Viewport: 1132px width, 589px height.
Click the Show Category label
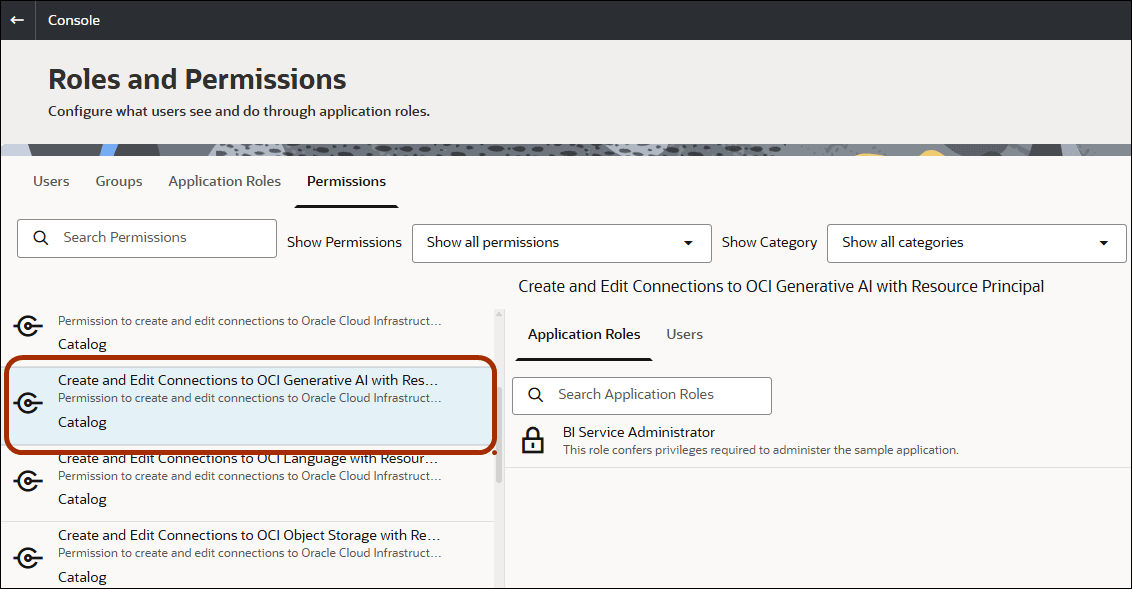click(770, 243)
